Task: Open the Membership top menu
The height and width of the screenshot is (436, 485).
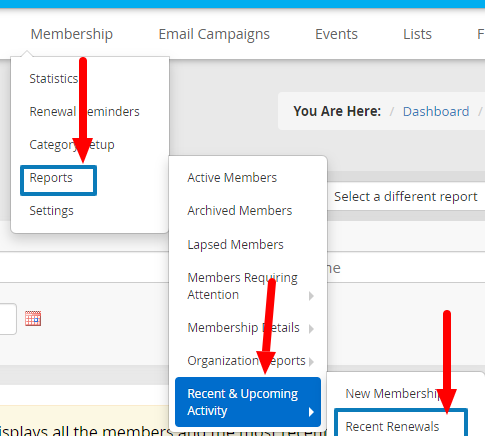Action: (72, 34)
